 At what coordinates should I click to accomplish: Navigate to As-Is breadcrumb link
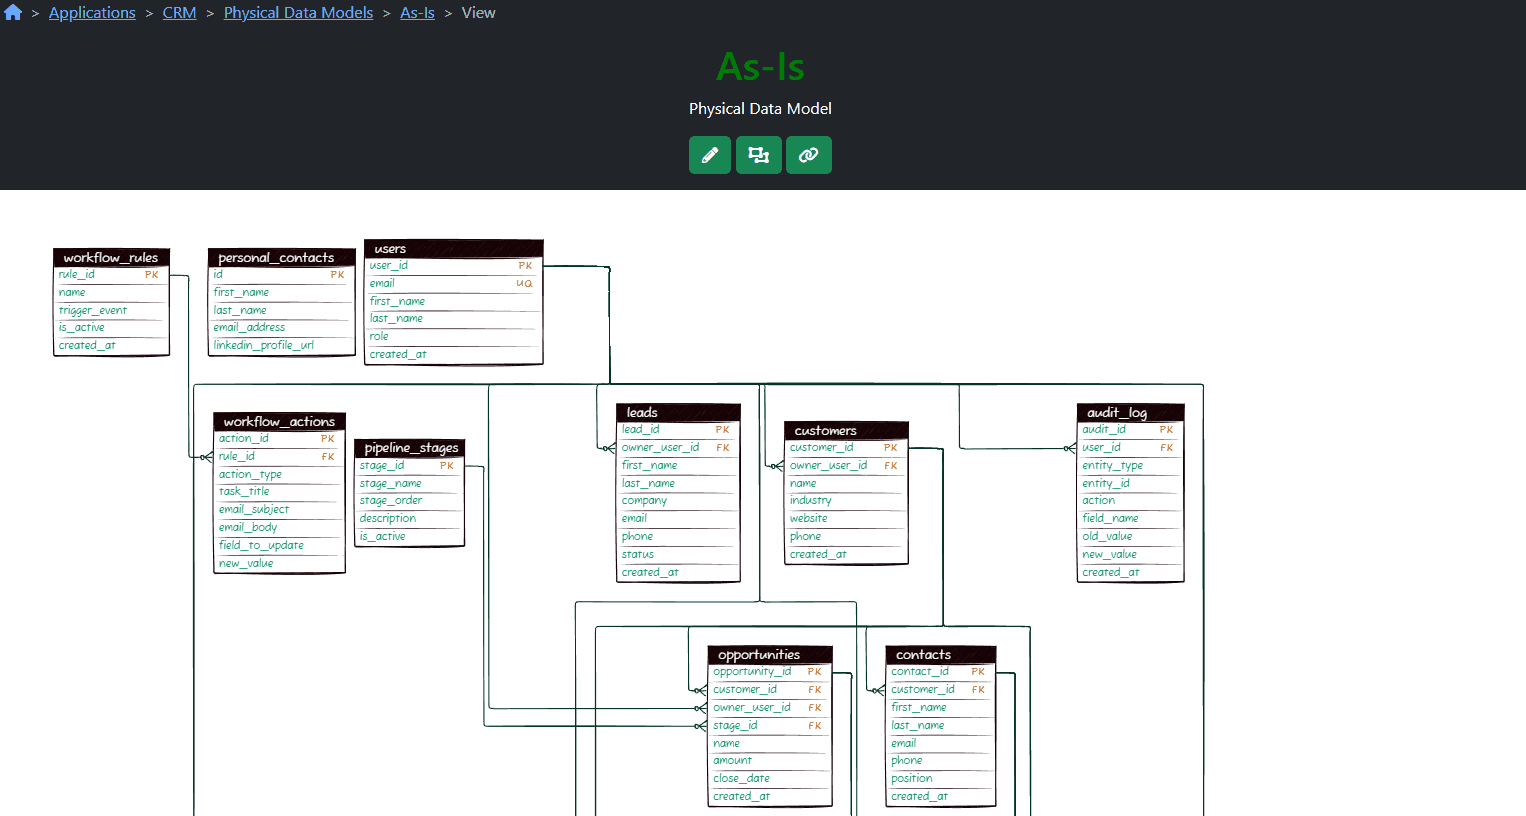pyautogui.click(x=417, y=13)
